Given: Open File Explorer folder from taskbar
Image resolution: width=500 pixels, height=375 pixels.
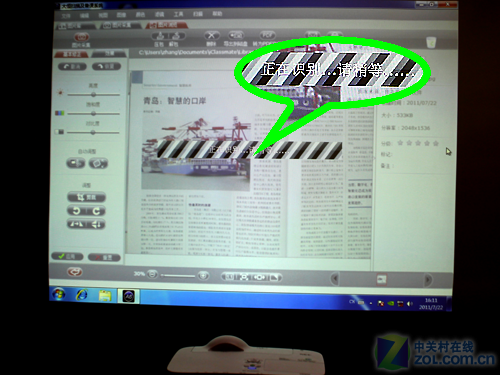Looking at the screenshot, I should 105,295.
